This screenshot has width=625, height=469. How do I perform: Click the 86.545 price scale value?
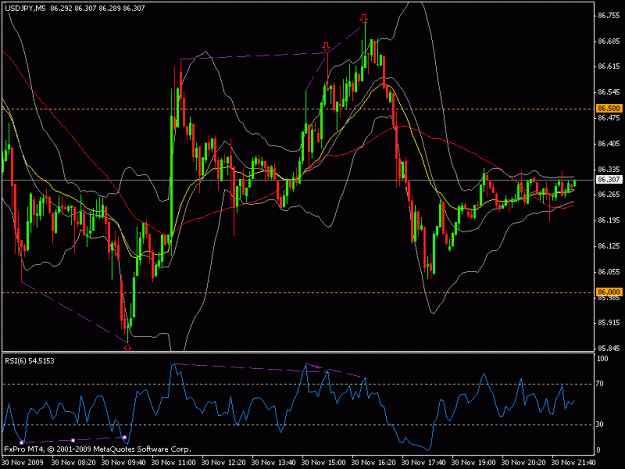609,92
